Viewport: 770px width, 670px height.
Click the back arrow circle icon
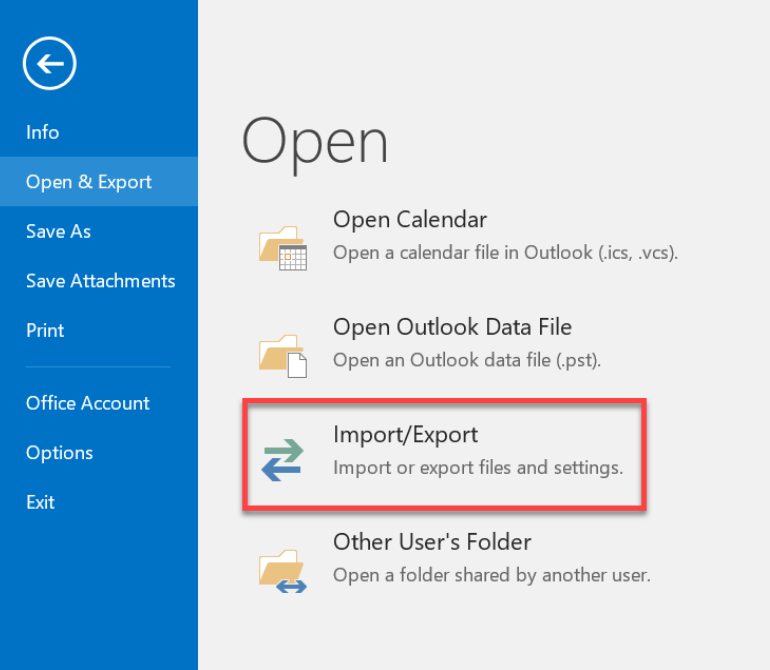50,63
